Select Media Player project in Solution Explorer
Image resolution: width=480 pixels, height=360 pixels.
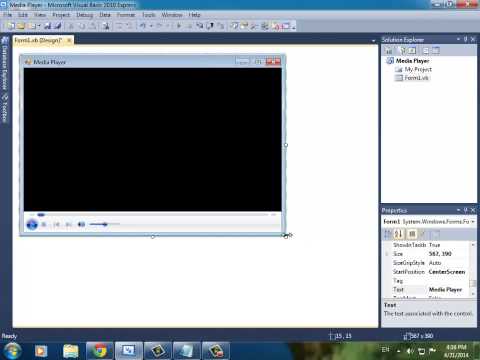click(412, 61)
